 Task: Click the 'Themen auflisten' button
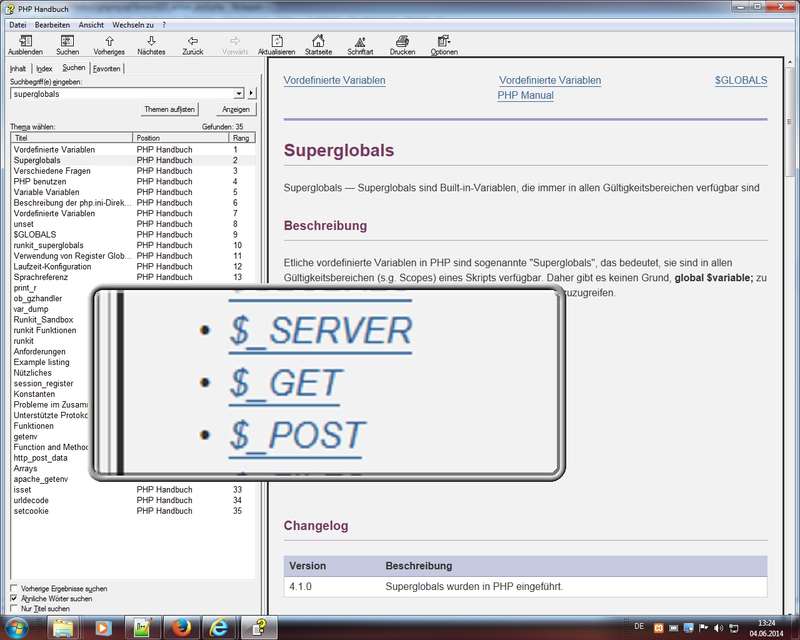click(169, 109)
